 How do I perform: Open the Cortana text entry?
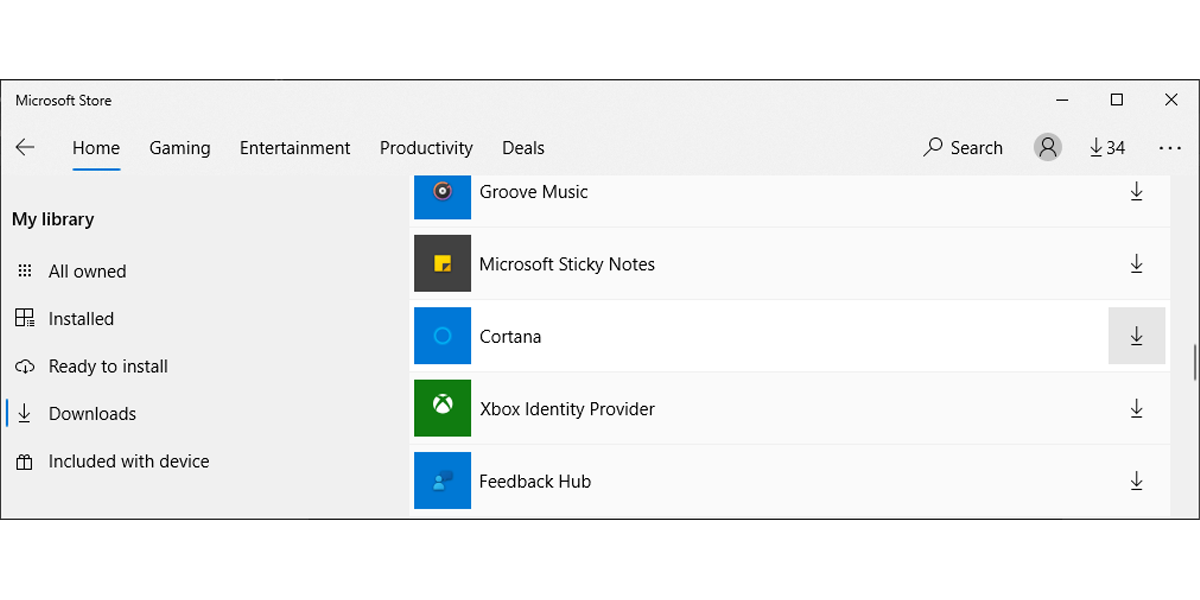point(510,337)
